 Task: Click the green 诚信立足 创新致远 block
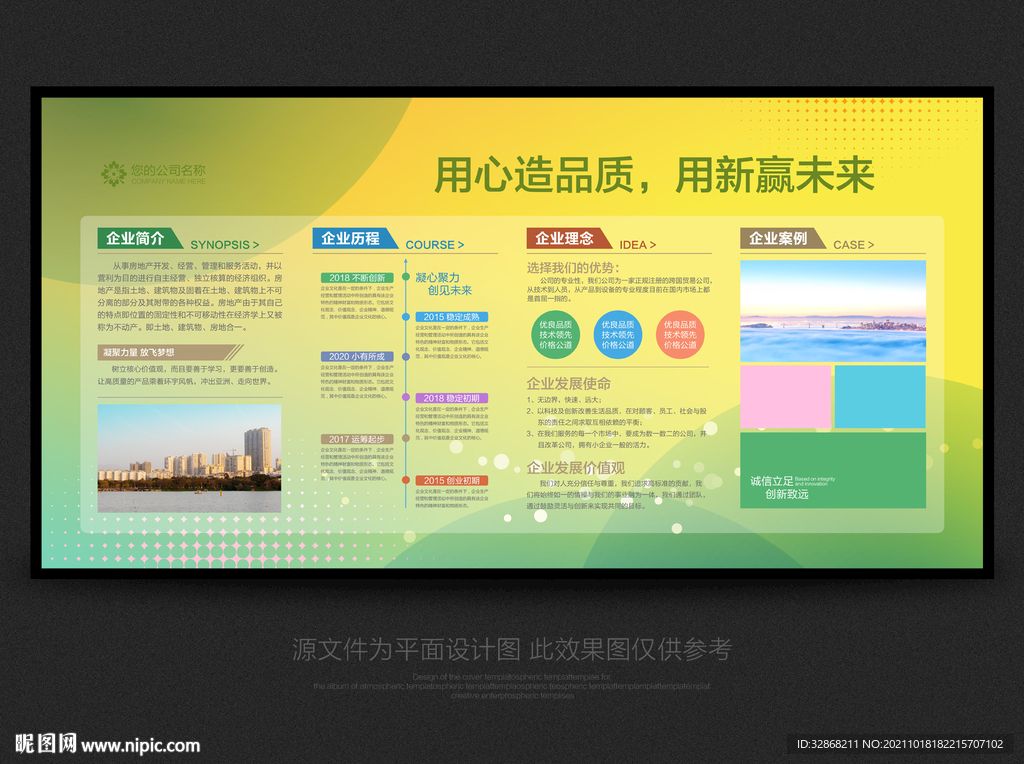point(833,470)
